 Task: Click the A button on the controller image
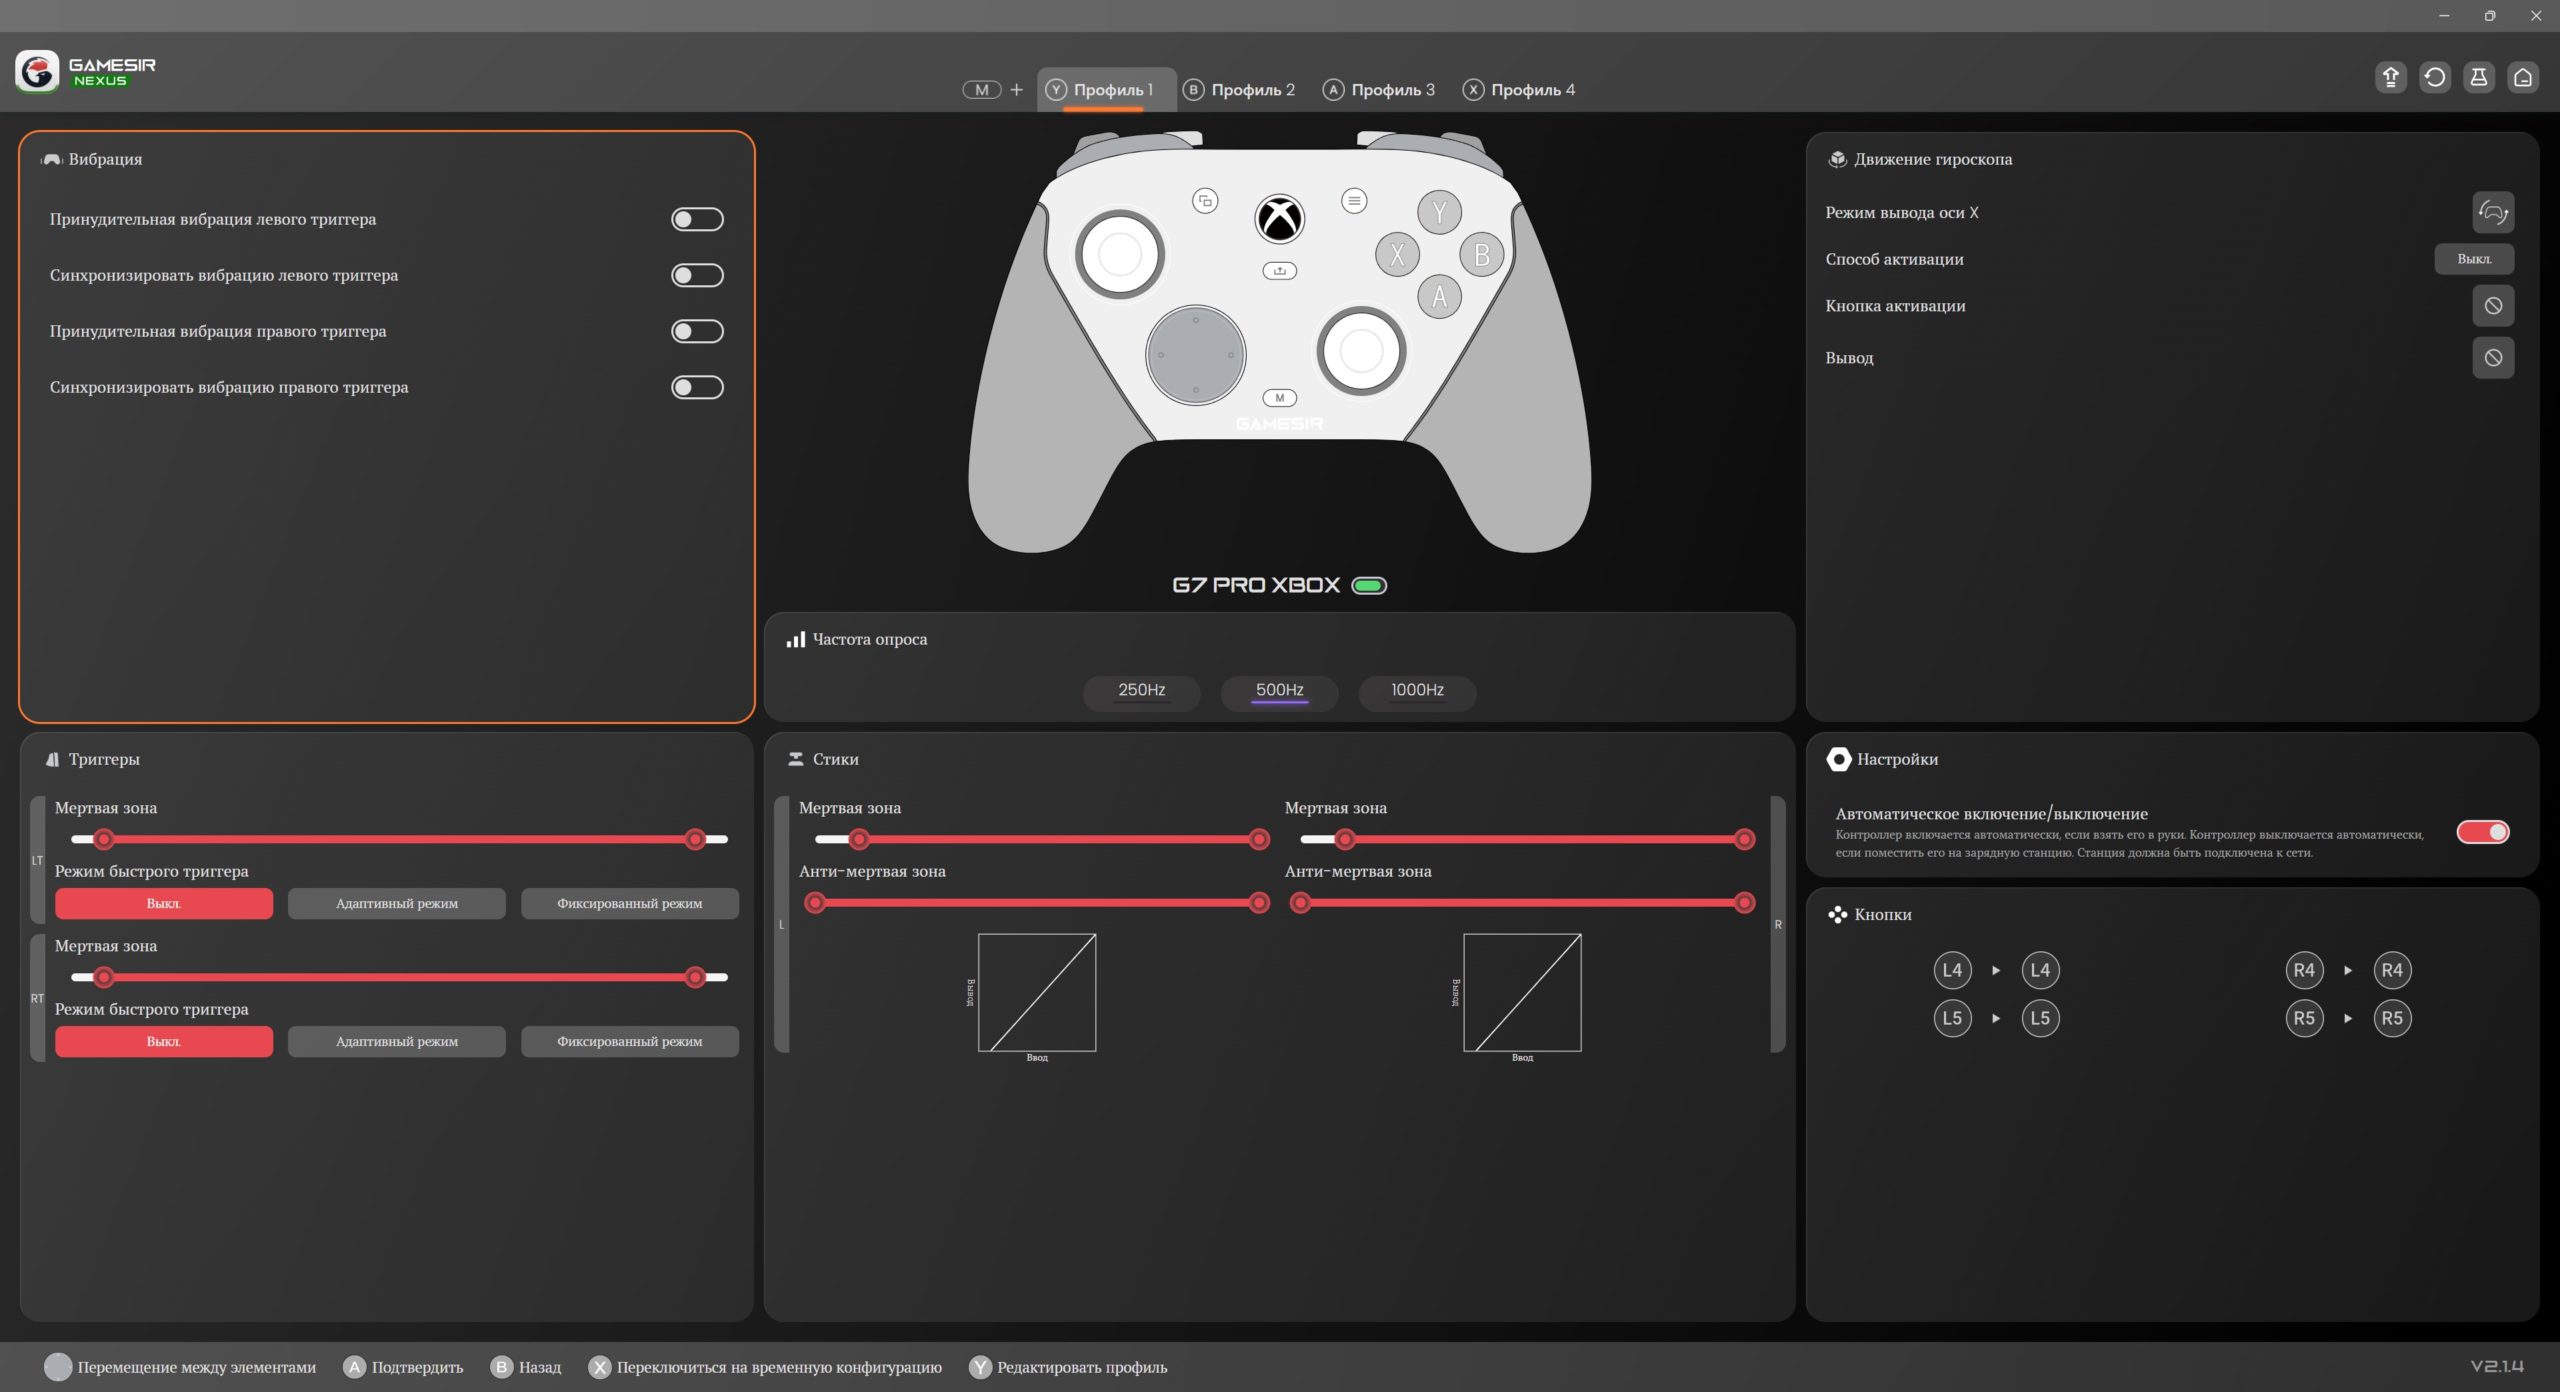click(x=1439, y=297)
